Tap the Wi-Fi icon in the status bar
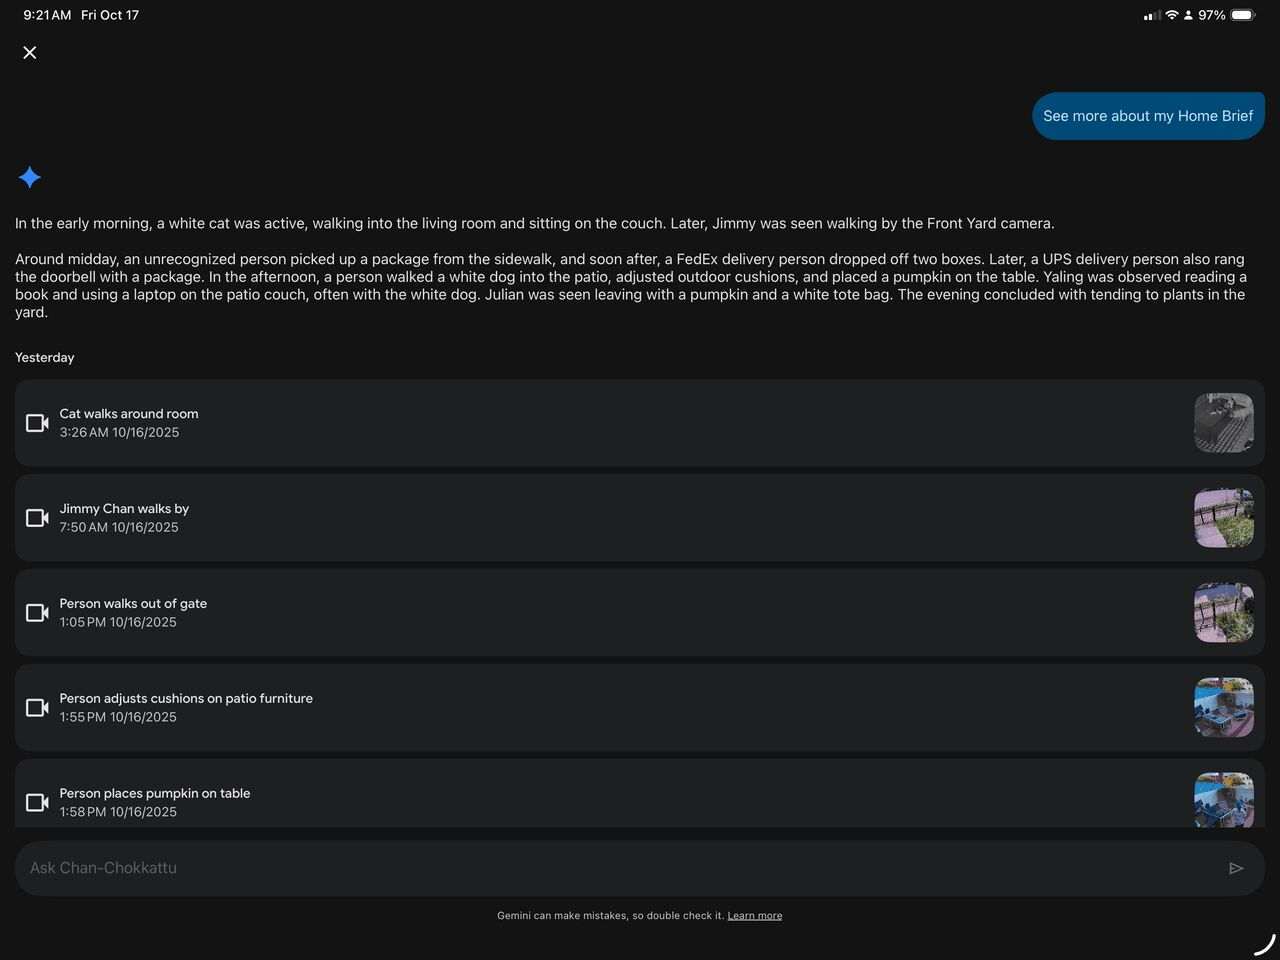 pyautogui.click(x=1171, y=15)
